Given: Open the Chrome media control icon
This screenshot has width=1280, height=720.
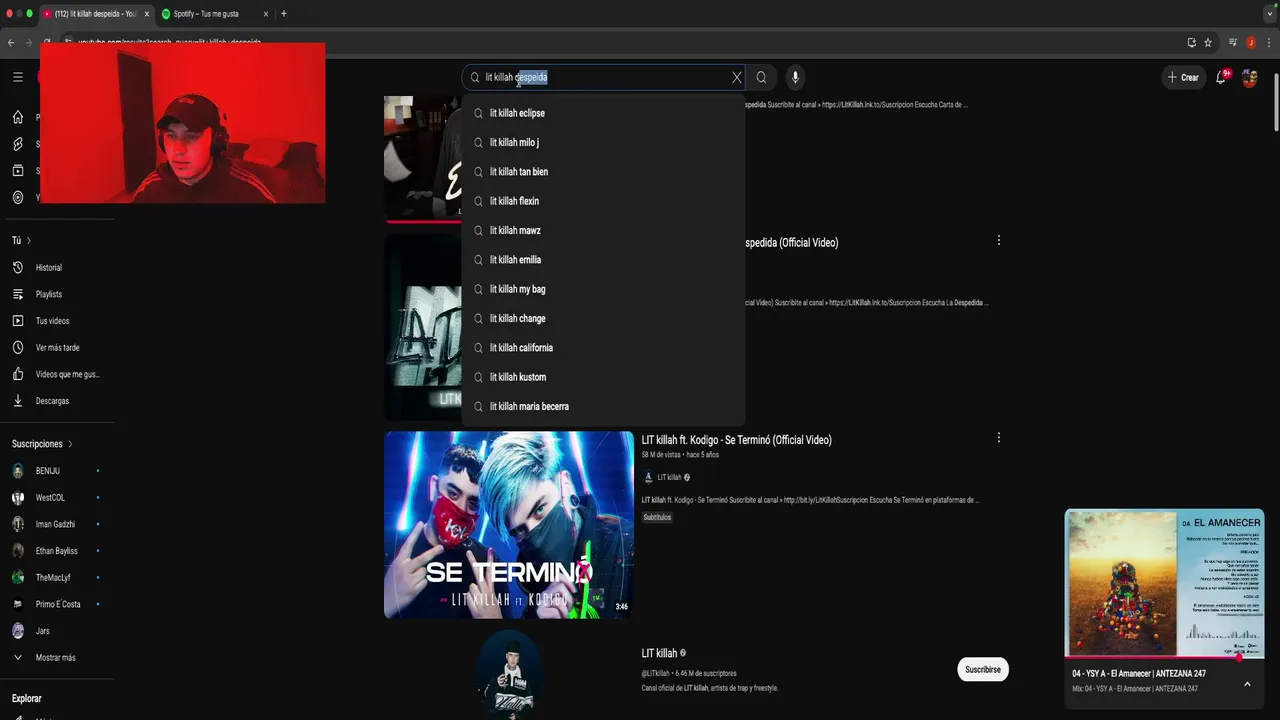Looking at the screenshot, I should pyautogui.click(x=1233, y=43).
